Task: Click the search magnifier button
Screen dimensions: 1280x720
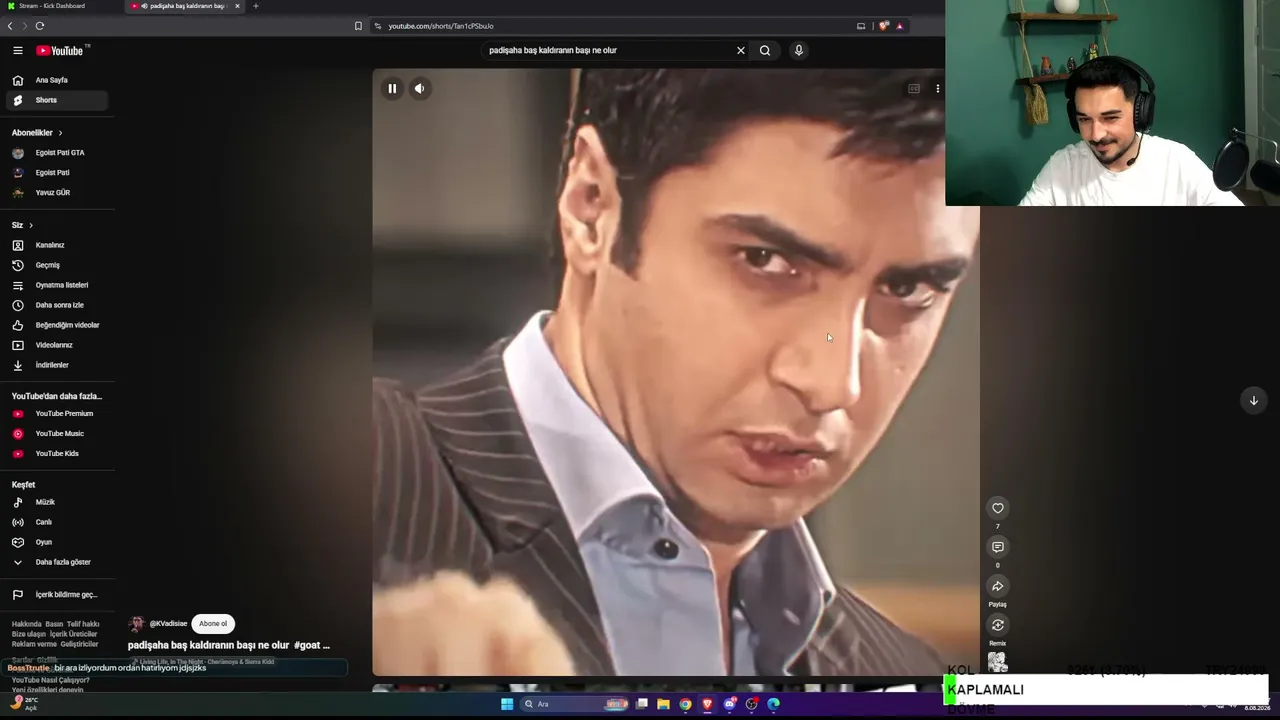Action: point(765,50)
